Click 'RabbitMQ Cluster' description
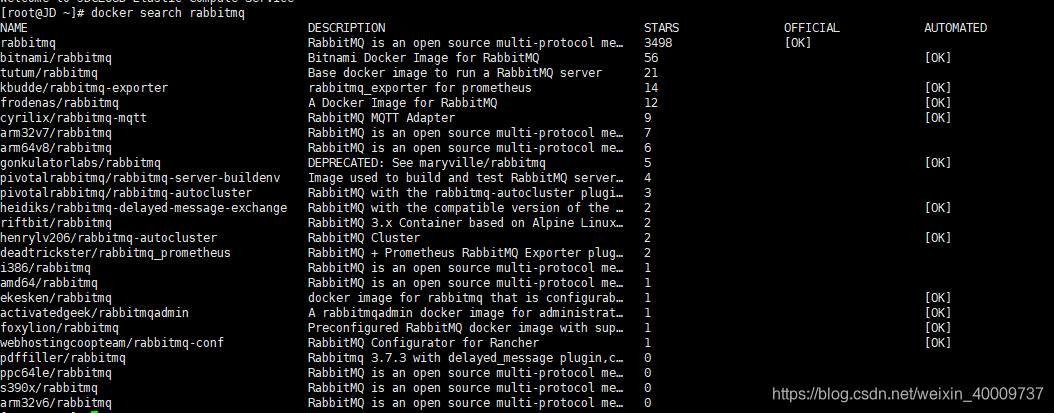The image size is (1054, 413). click(364, 237)
